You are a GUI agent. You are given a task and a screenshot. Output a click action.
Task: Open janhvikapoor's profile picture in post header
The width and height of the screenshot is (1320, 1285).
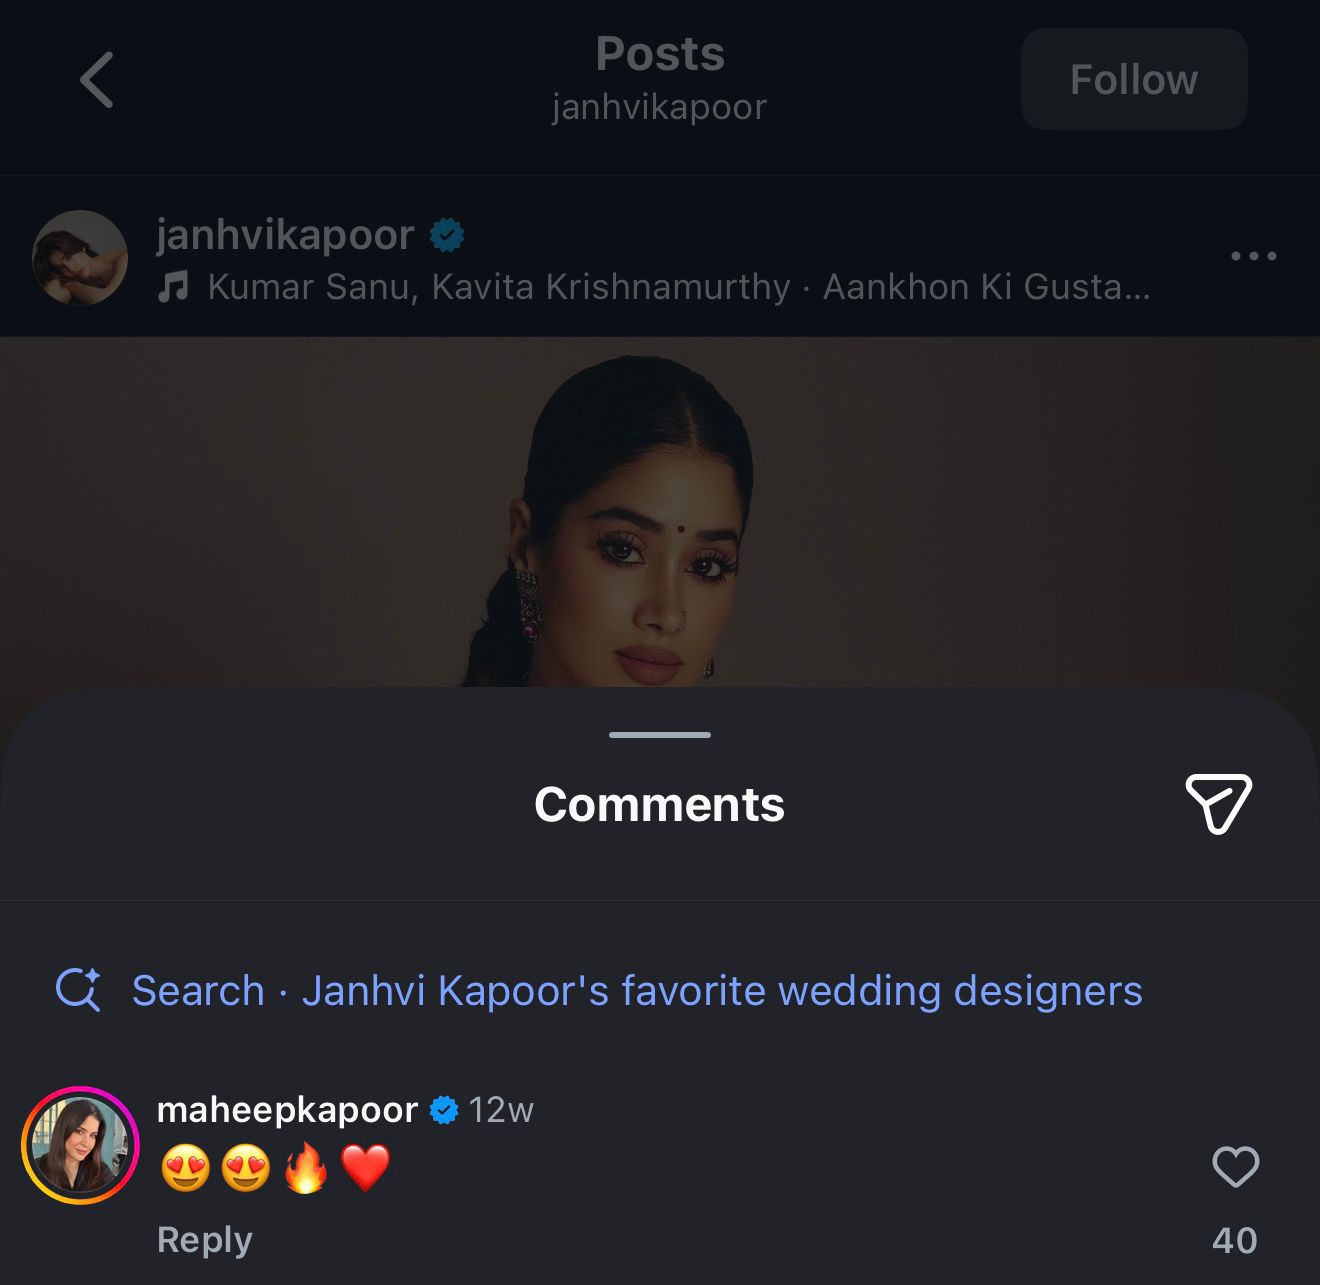pos(80,257)
